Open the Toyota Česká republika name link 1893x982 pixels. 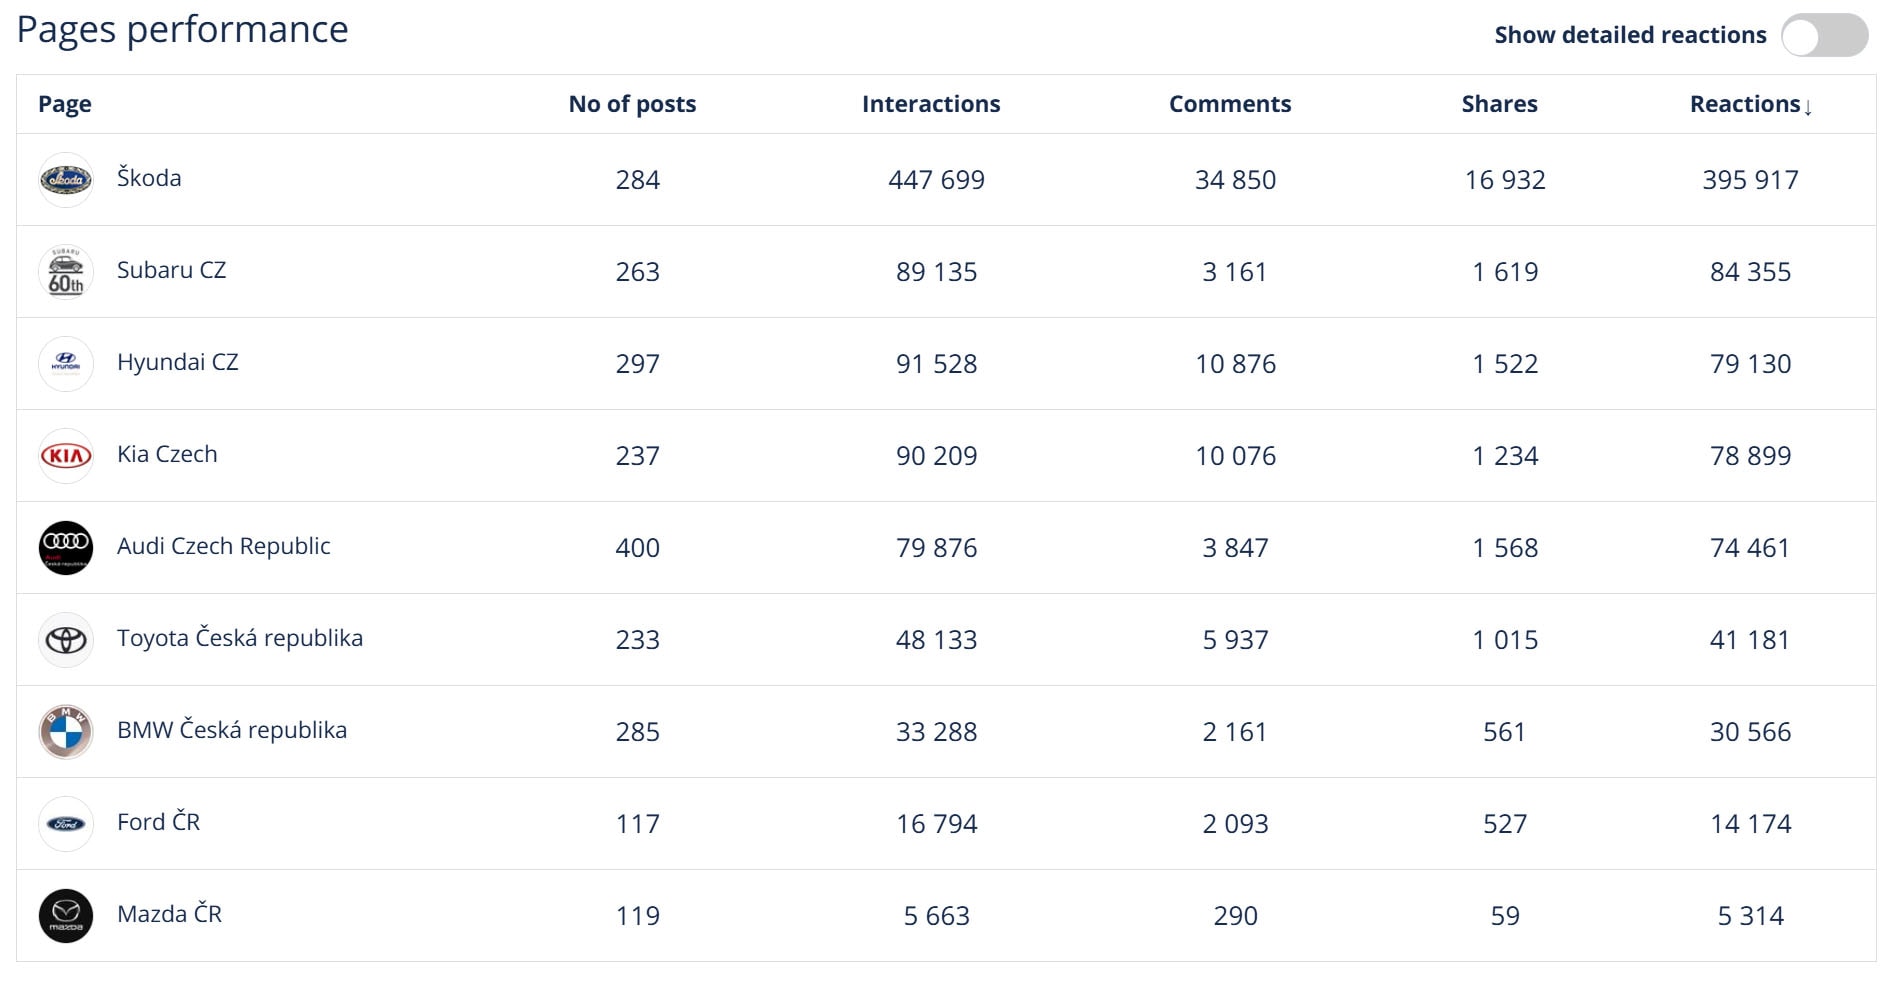click(x=240, y=638)
